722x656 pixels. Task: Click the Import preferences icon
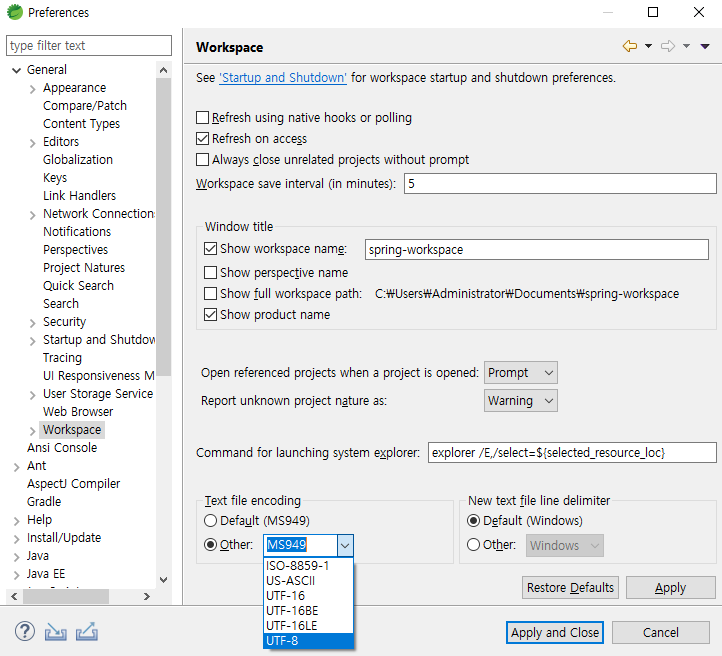pyautogui.click(x=55, y=632)
